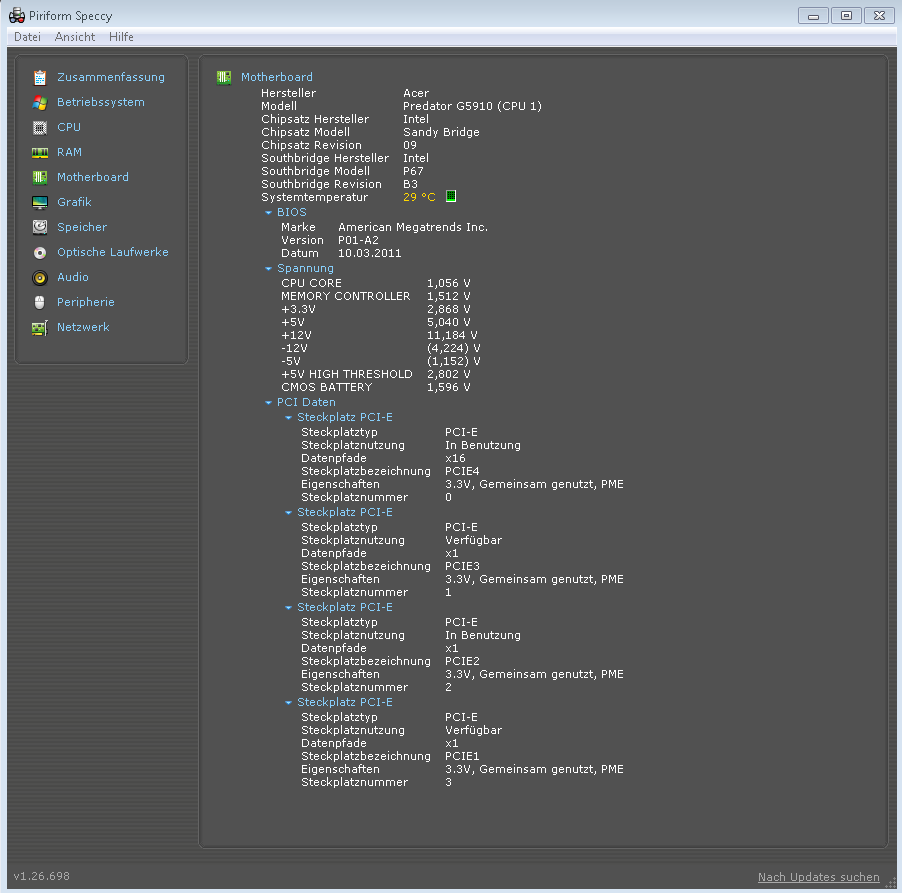Click the x16 Datenpfade value
This screenshot has height=893, width=902.
pos(455,459)
